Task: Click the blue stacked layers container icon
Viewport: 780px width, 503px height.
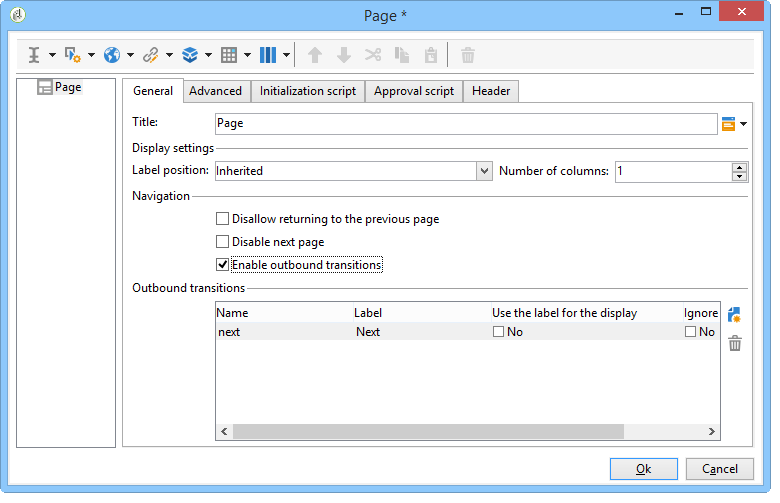Action: pyautogui.click(x=190, y=55)
